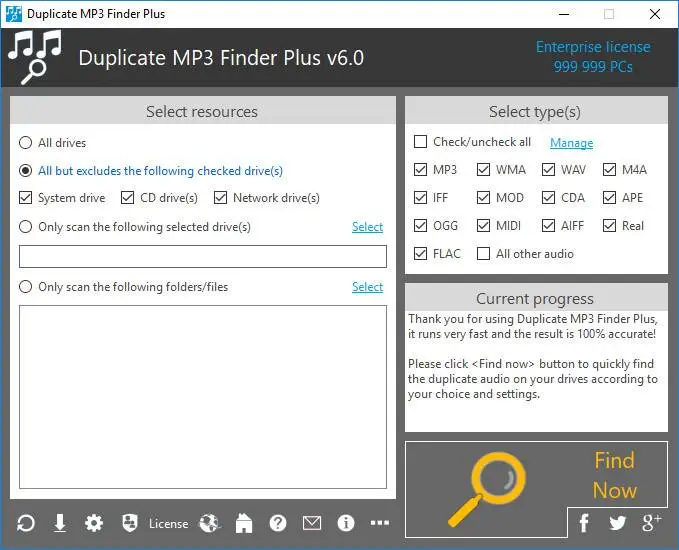The height and width of the screenshot is (550, 679).
Task: Share on the Twitter bird icon
Action: [618, 523]
